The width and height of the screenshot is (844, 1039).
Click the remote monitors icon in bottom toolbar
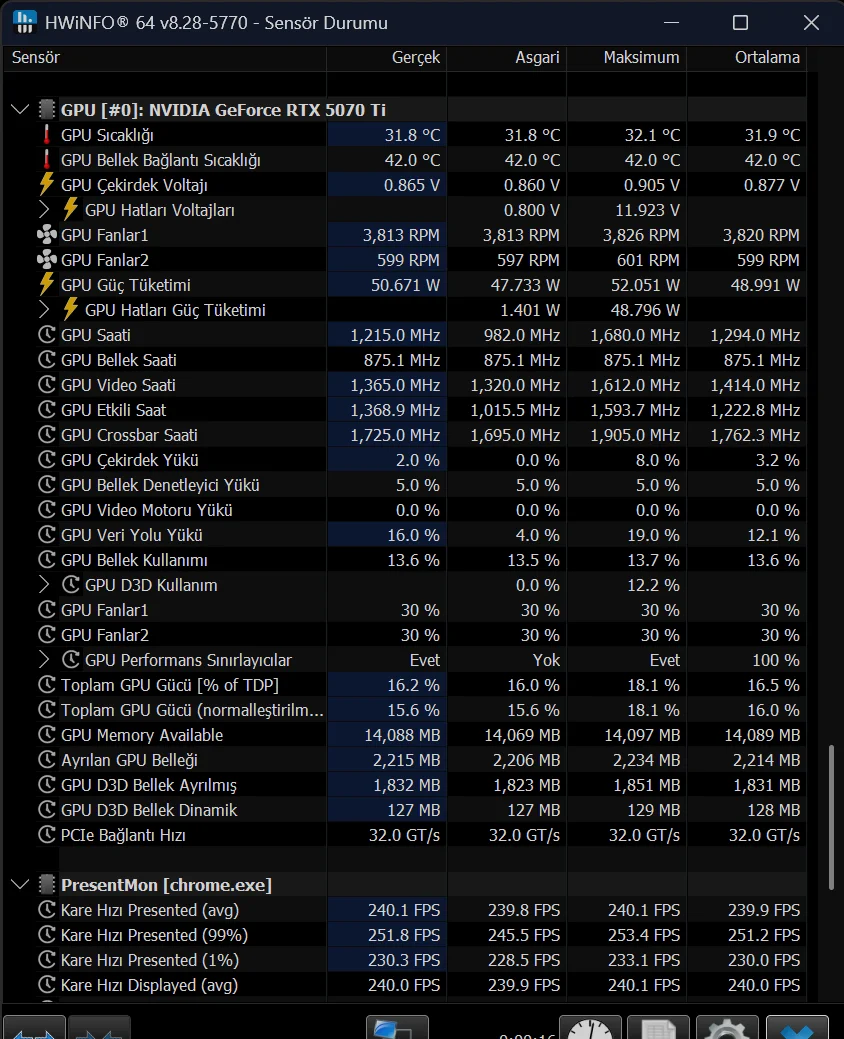tap(397, 1028)
